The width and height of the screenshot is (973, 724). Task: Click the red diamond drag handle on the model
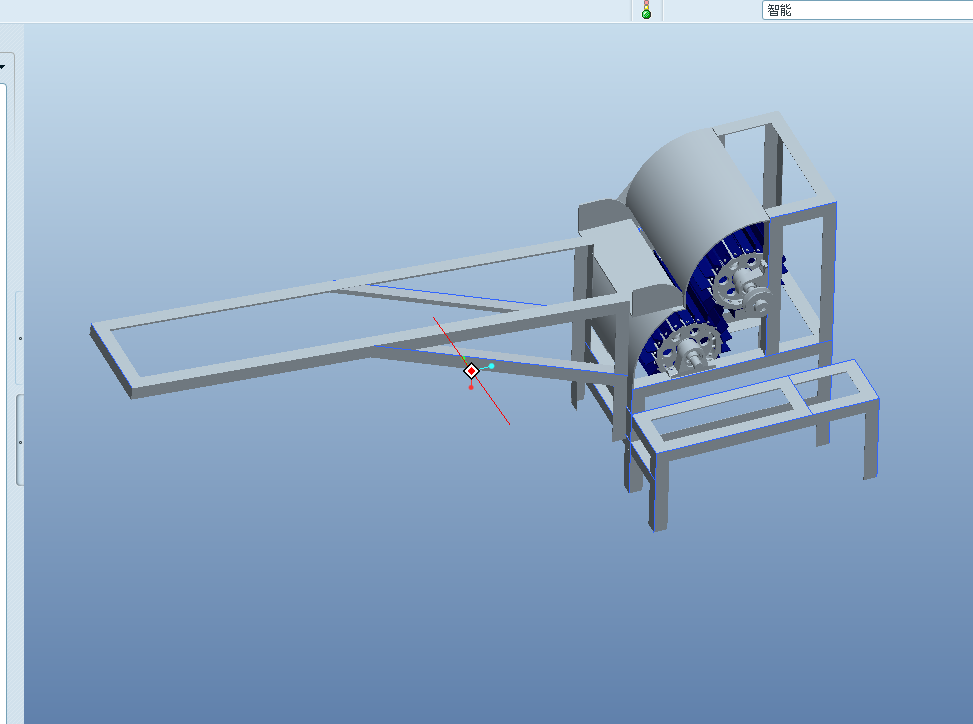(472, 371)
